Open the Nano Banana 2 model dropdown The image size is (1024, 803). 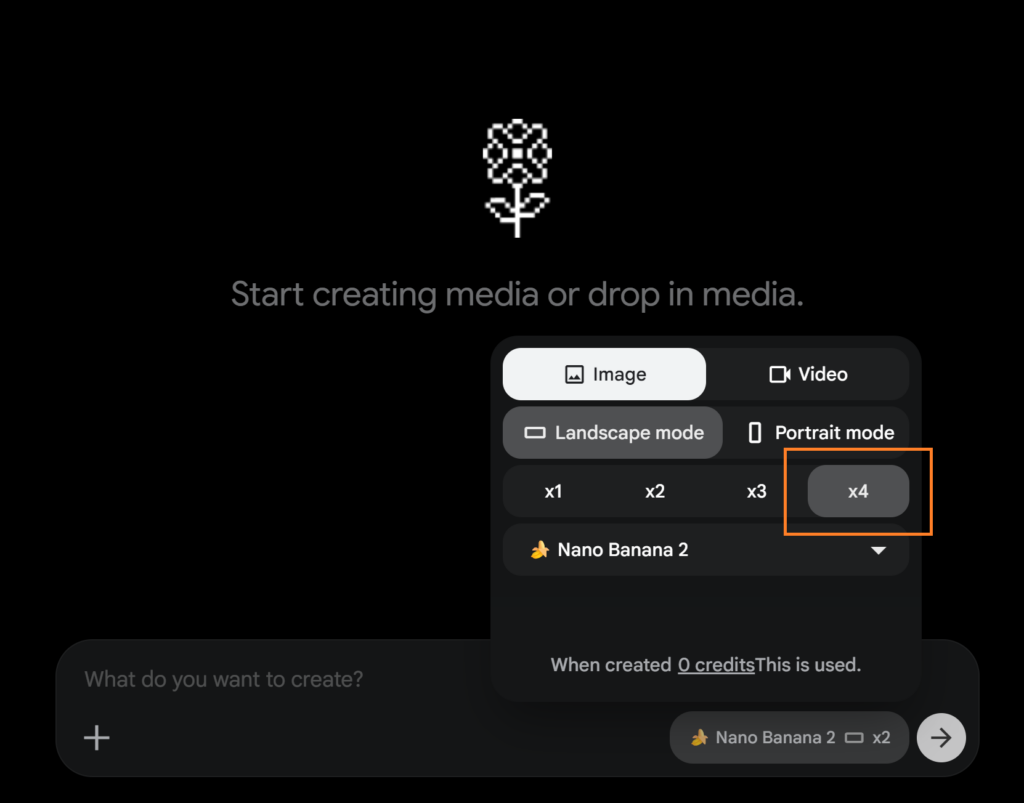(706, 550)
